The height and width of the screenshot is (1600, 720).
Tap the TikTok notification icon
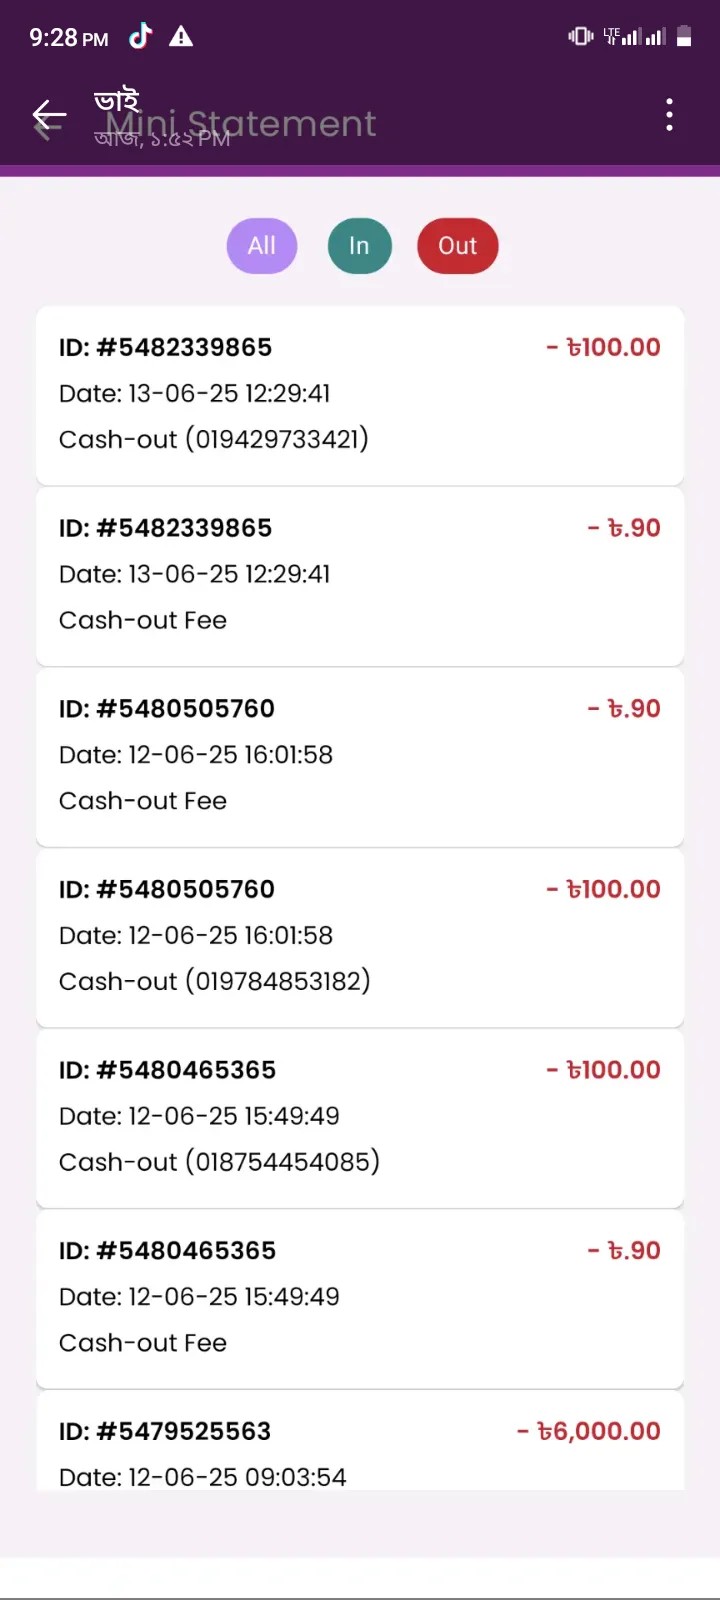point(141,37)
